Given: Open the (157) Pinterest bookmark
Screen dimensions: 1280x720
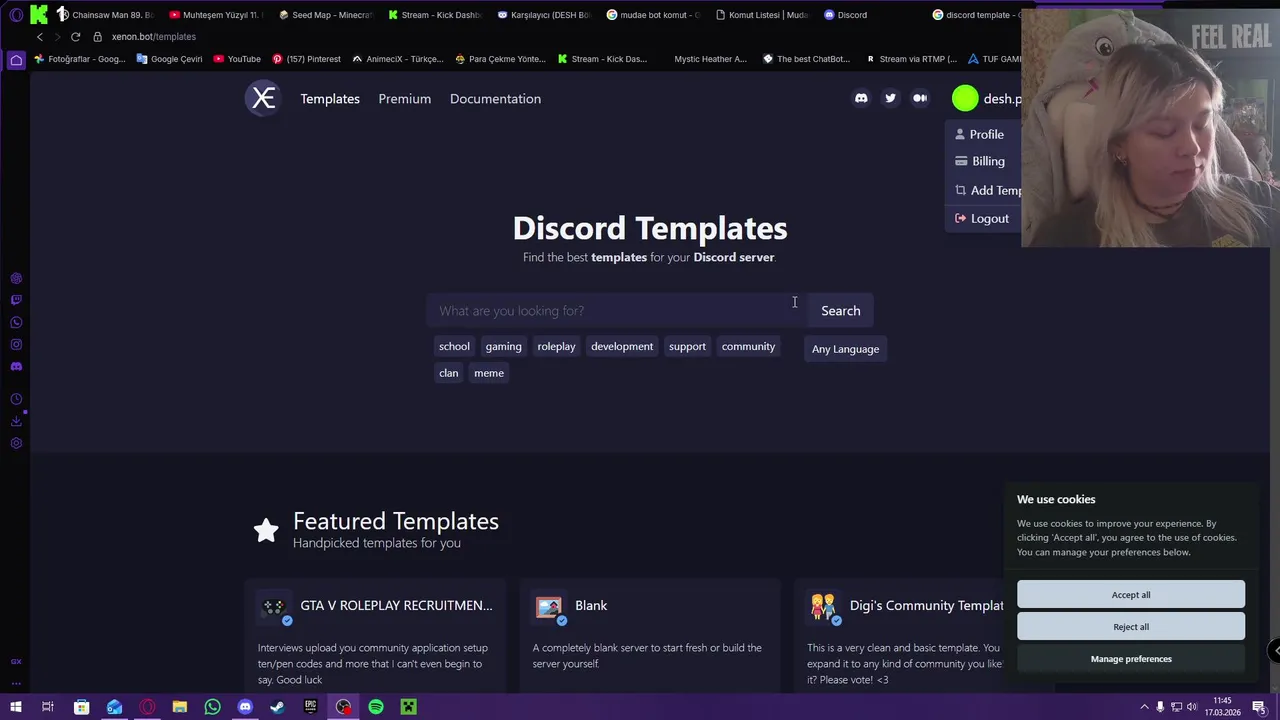Looking at the screenshot, I should 306,59.
